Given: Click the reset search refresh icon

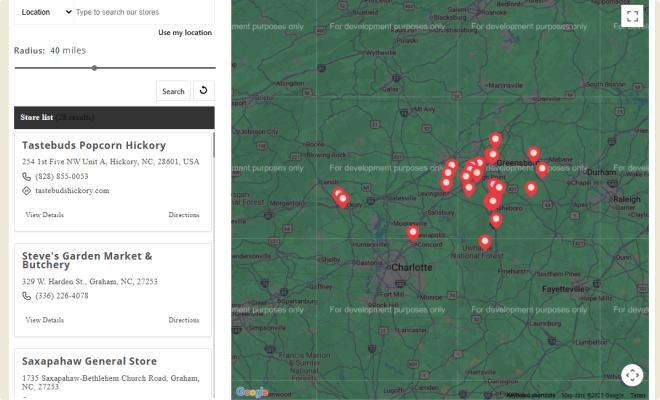Looking at the screenshot, I should pyautogui.click(x=203, y=91).
